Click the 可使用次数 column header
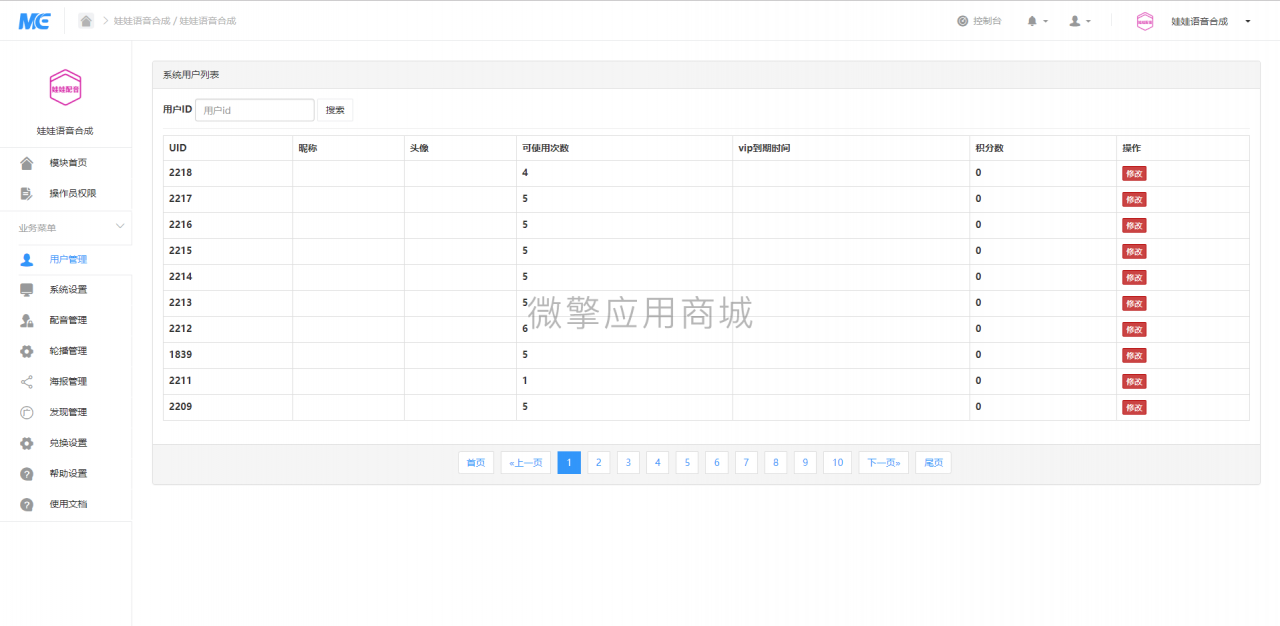 [x=624, y=148]
